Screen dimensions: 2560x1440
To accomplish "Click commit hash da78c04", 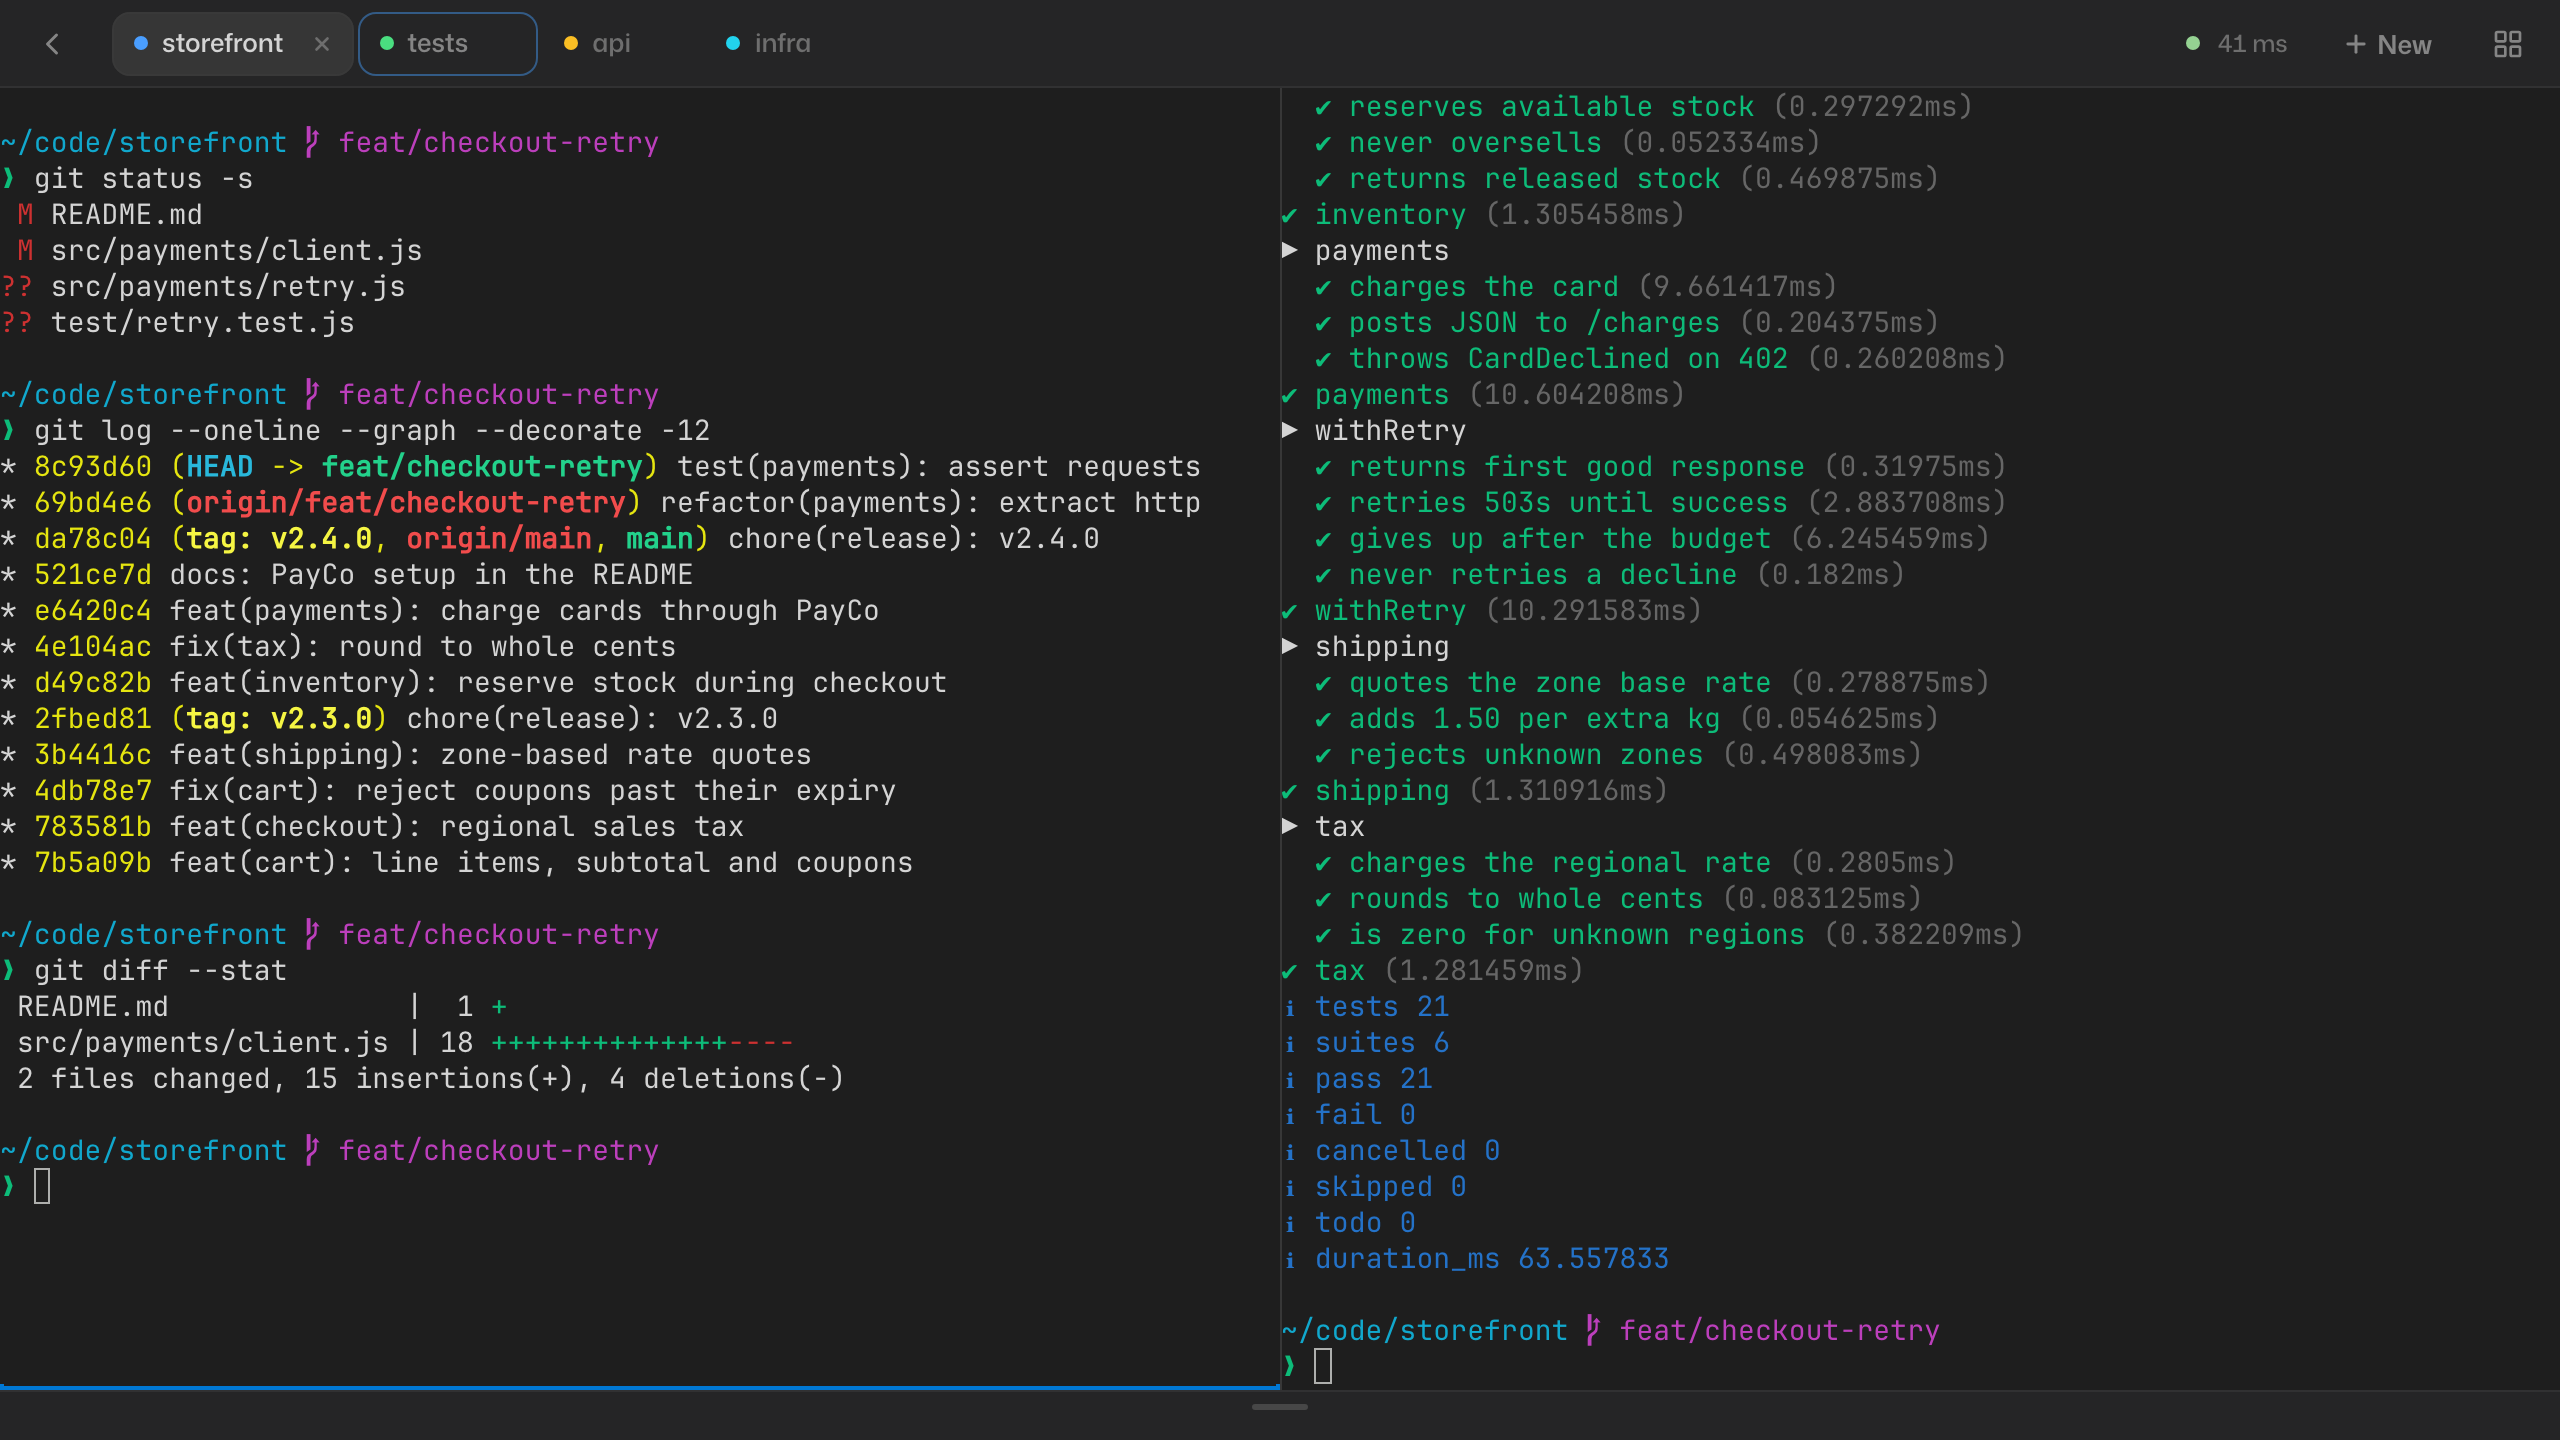I will point(93,539).
